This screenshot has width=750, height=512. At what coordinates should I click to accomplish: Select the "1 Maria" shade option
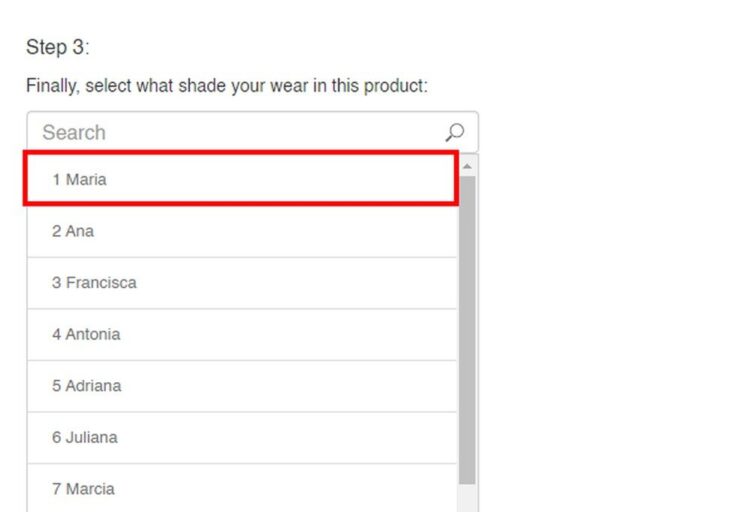coord(240,180)
